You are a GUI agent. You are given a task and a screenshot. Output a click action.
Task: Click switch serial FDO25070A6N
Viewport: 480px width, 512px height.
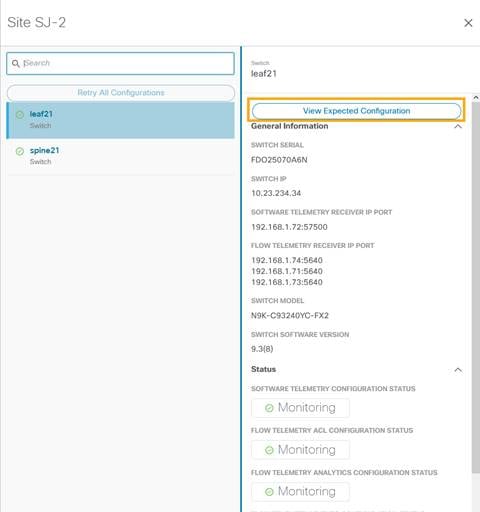[x=279, y=160]
